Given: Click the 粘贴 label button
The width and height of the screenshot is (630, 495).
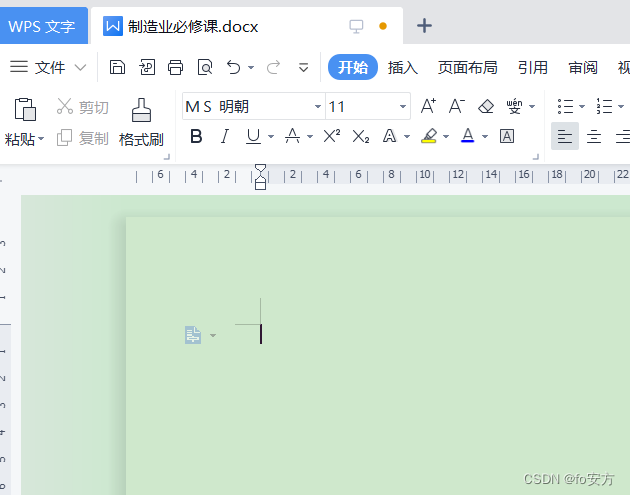Looking at the screenshot, I should pos(20,139).
